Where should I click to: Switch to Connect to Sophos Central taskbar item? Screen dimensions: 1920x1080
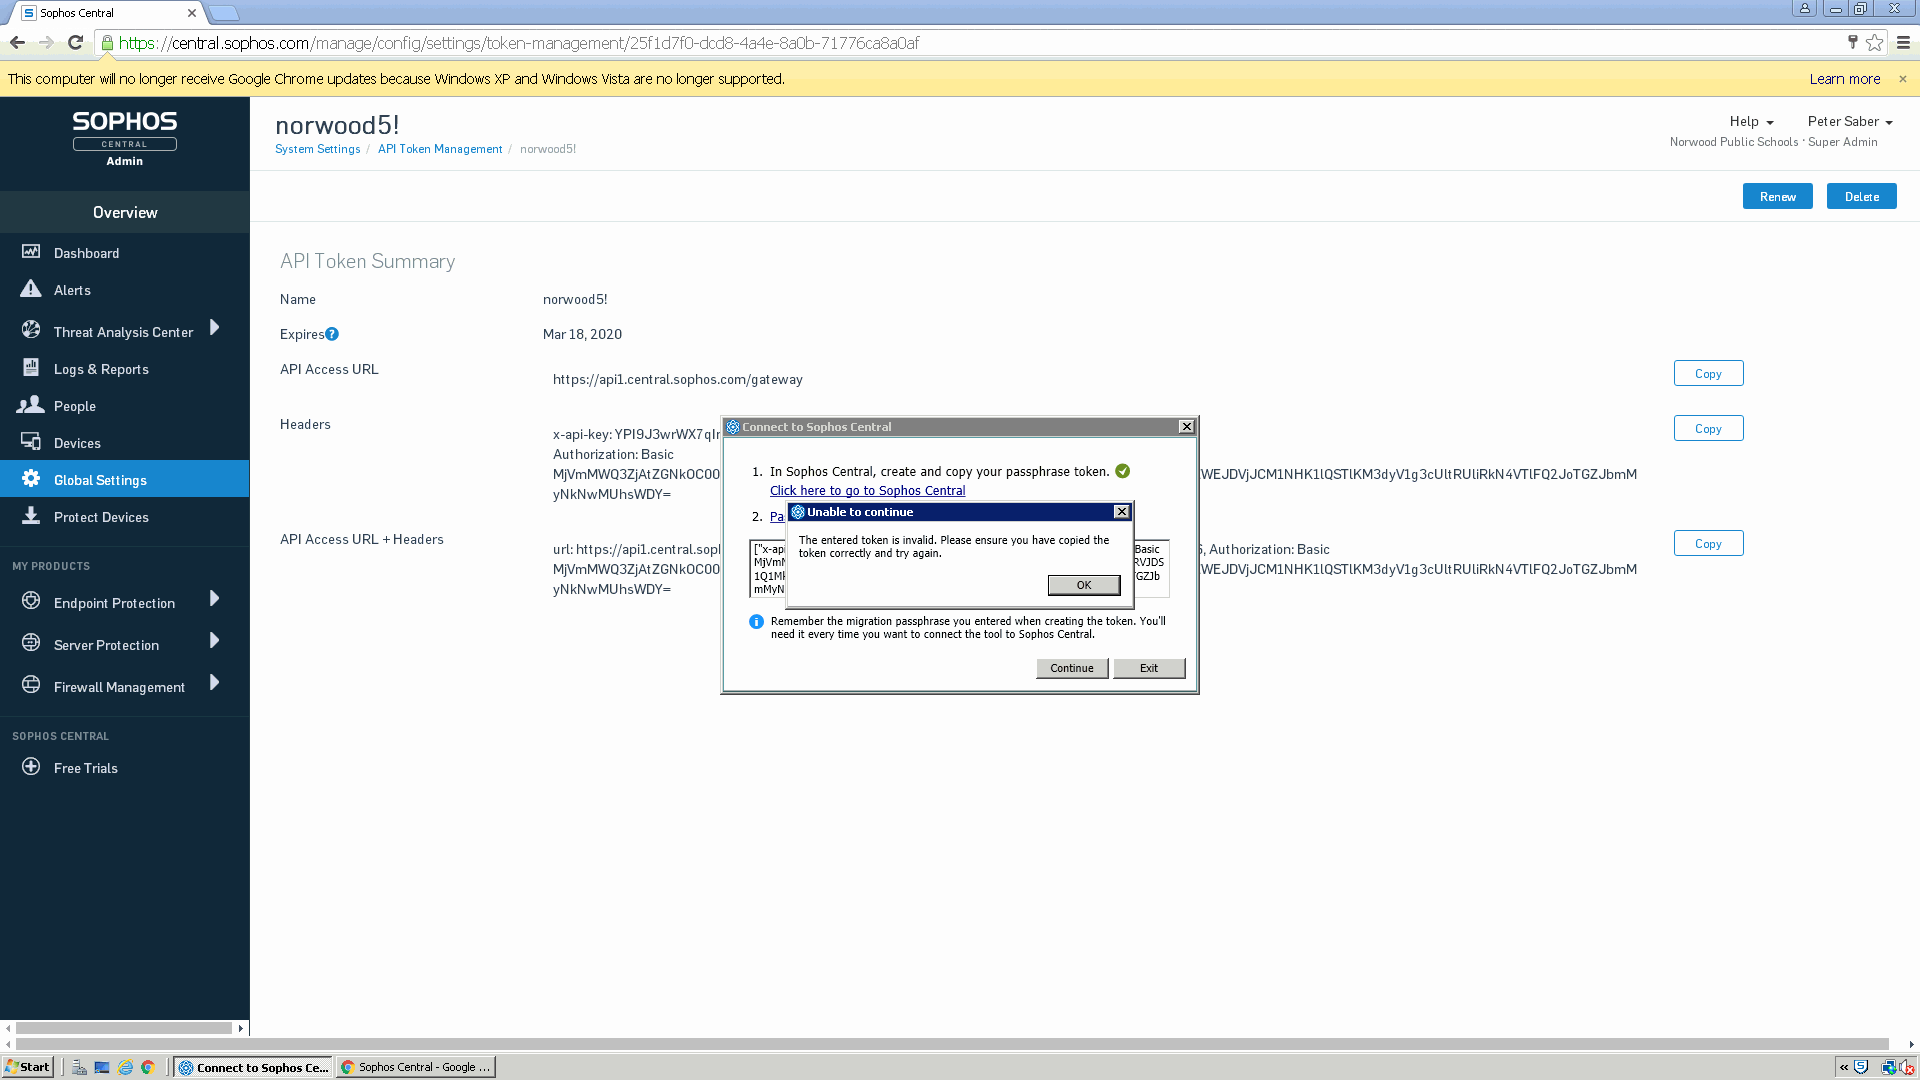(254, 1067)
